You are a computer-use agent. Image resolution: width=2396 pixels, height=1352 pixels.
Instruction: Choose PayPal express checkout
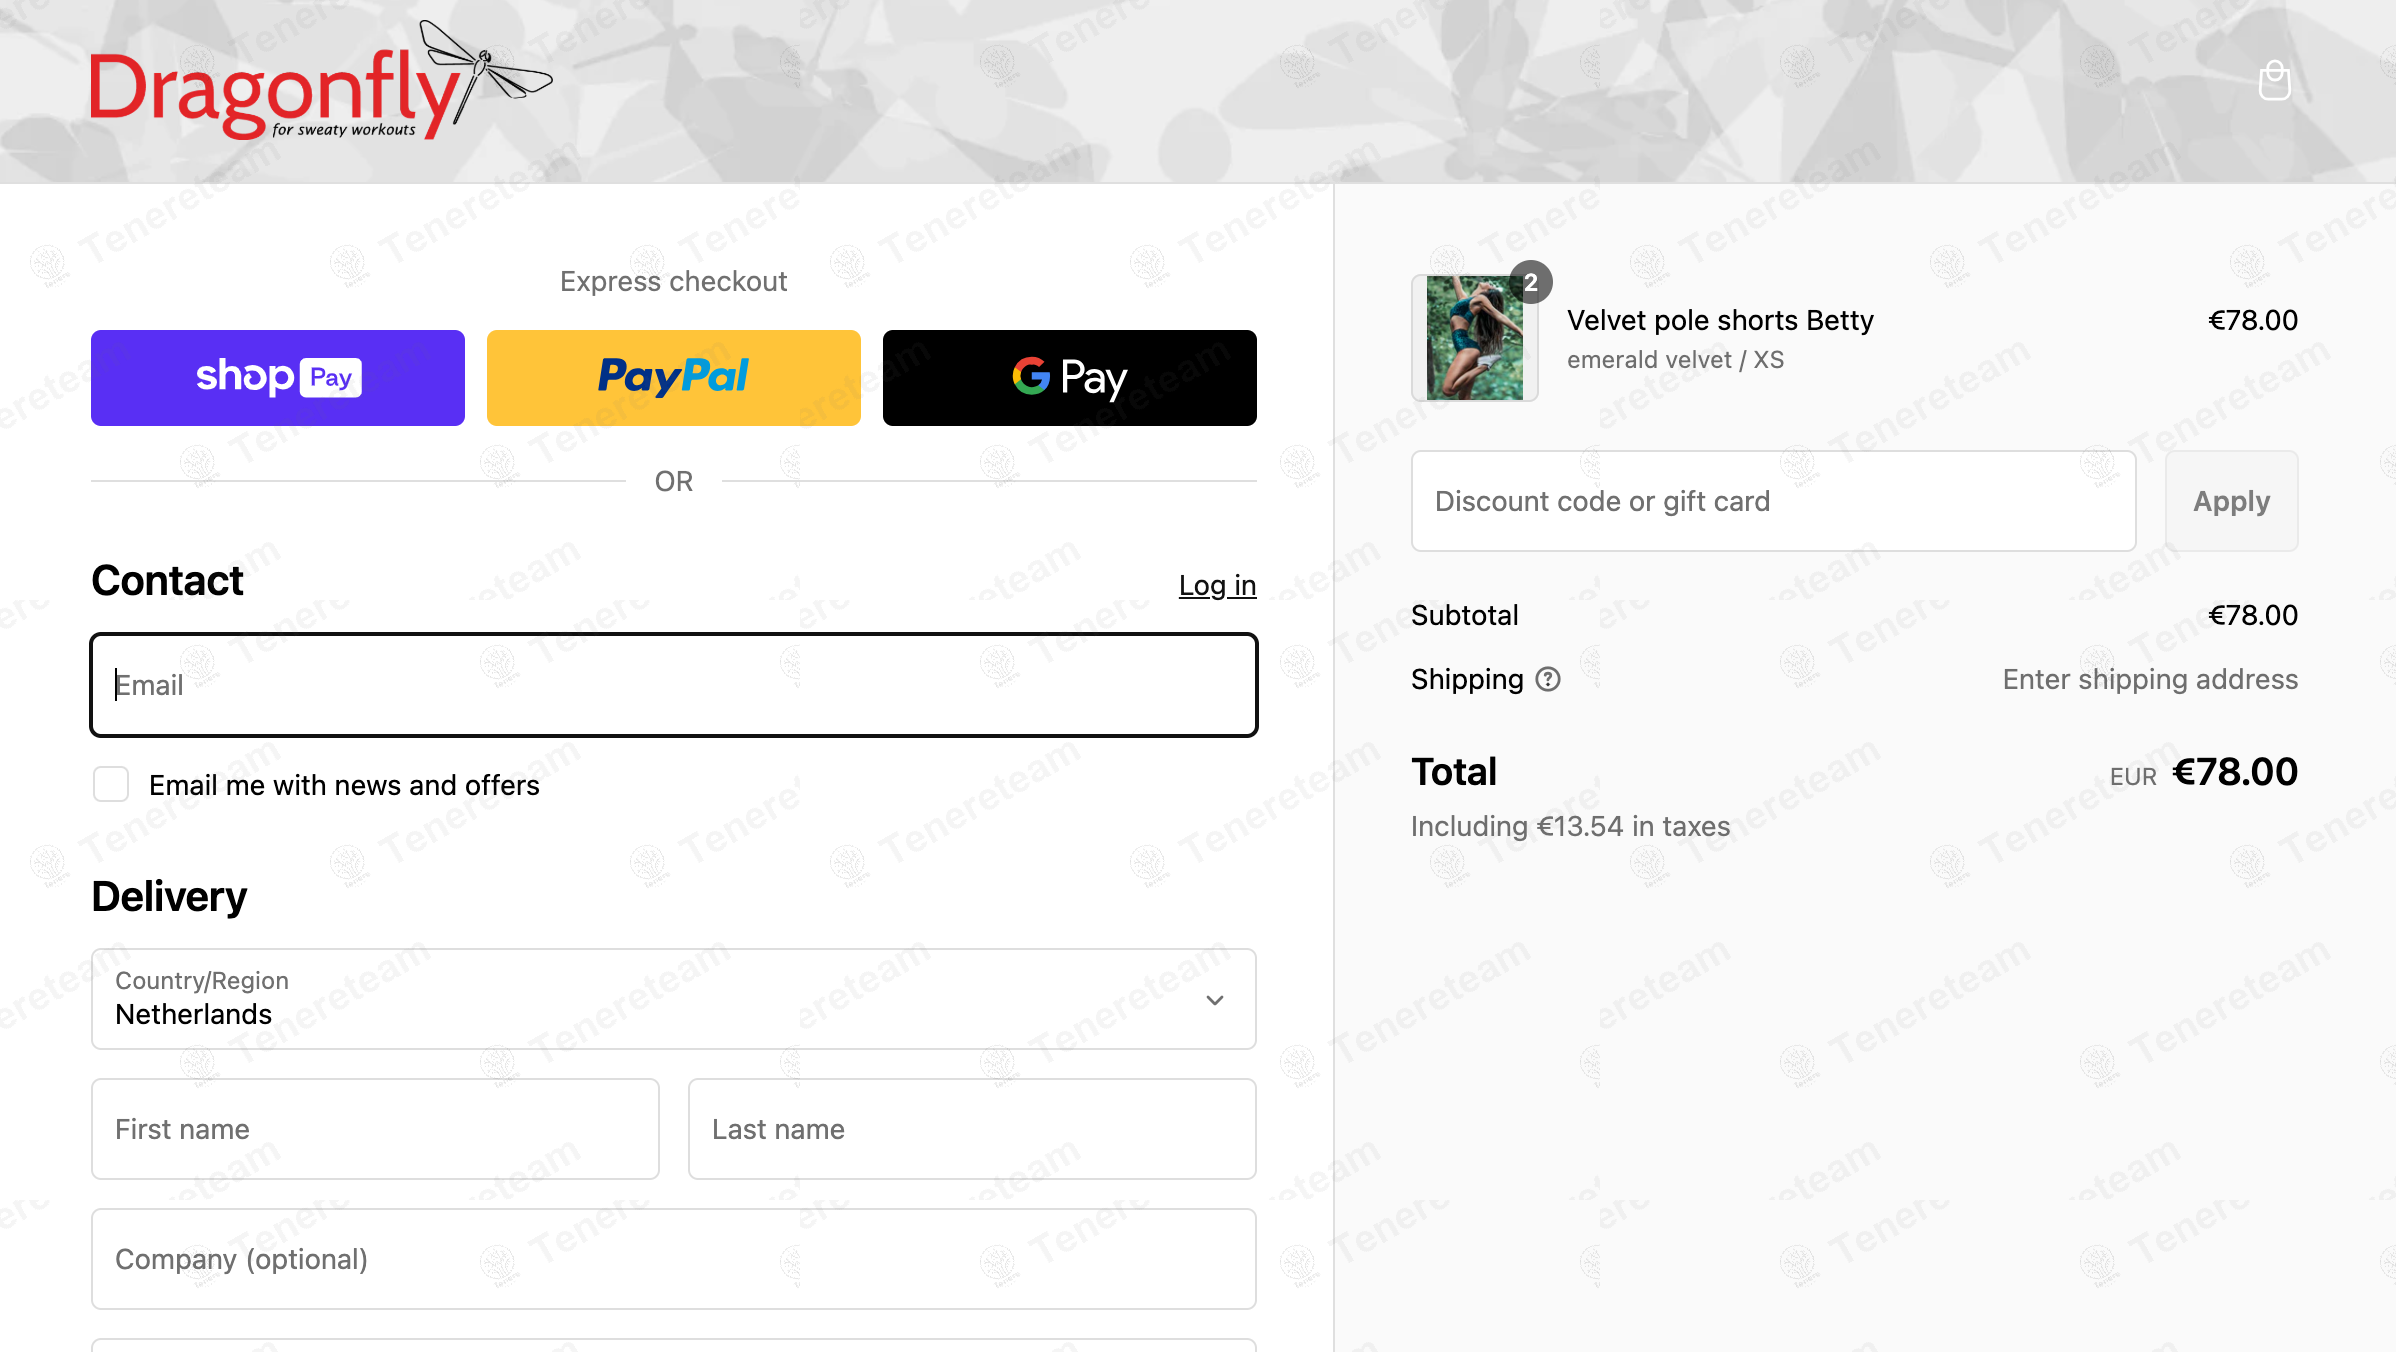[674, 378]
